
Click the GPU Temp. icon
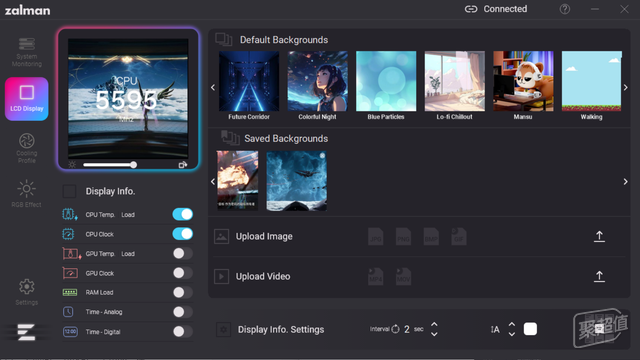click(x=71, y=253)
